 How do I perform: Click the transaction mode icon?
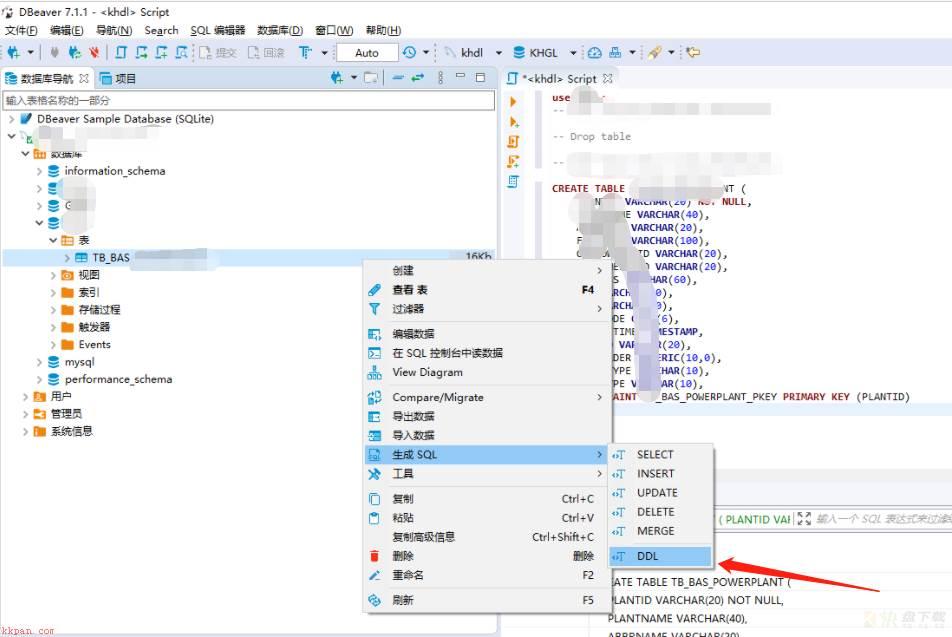305,53
